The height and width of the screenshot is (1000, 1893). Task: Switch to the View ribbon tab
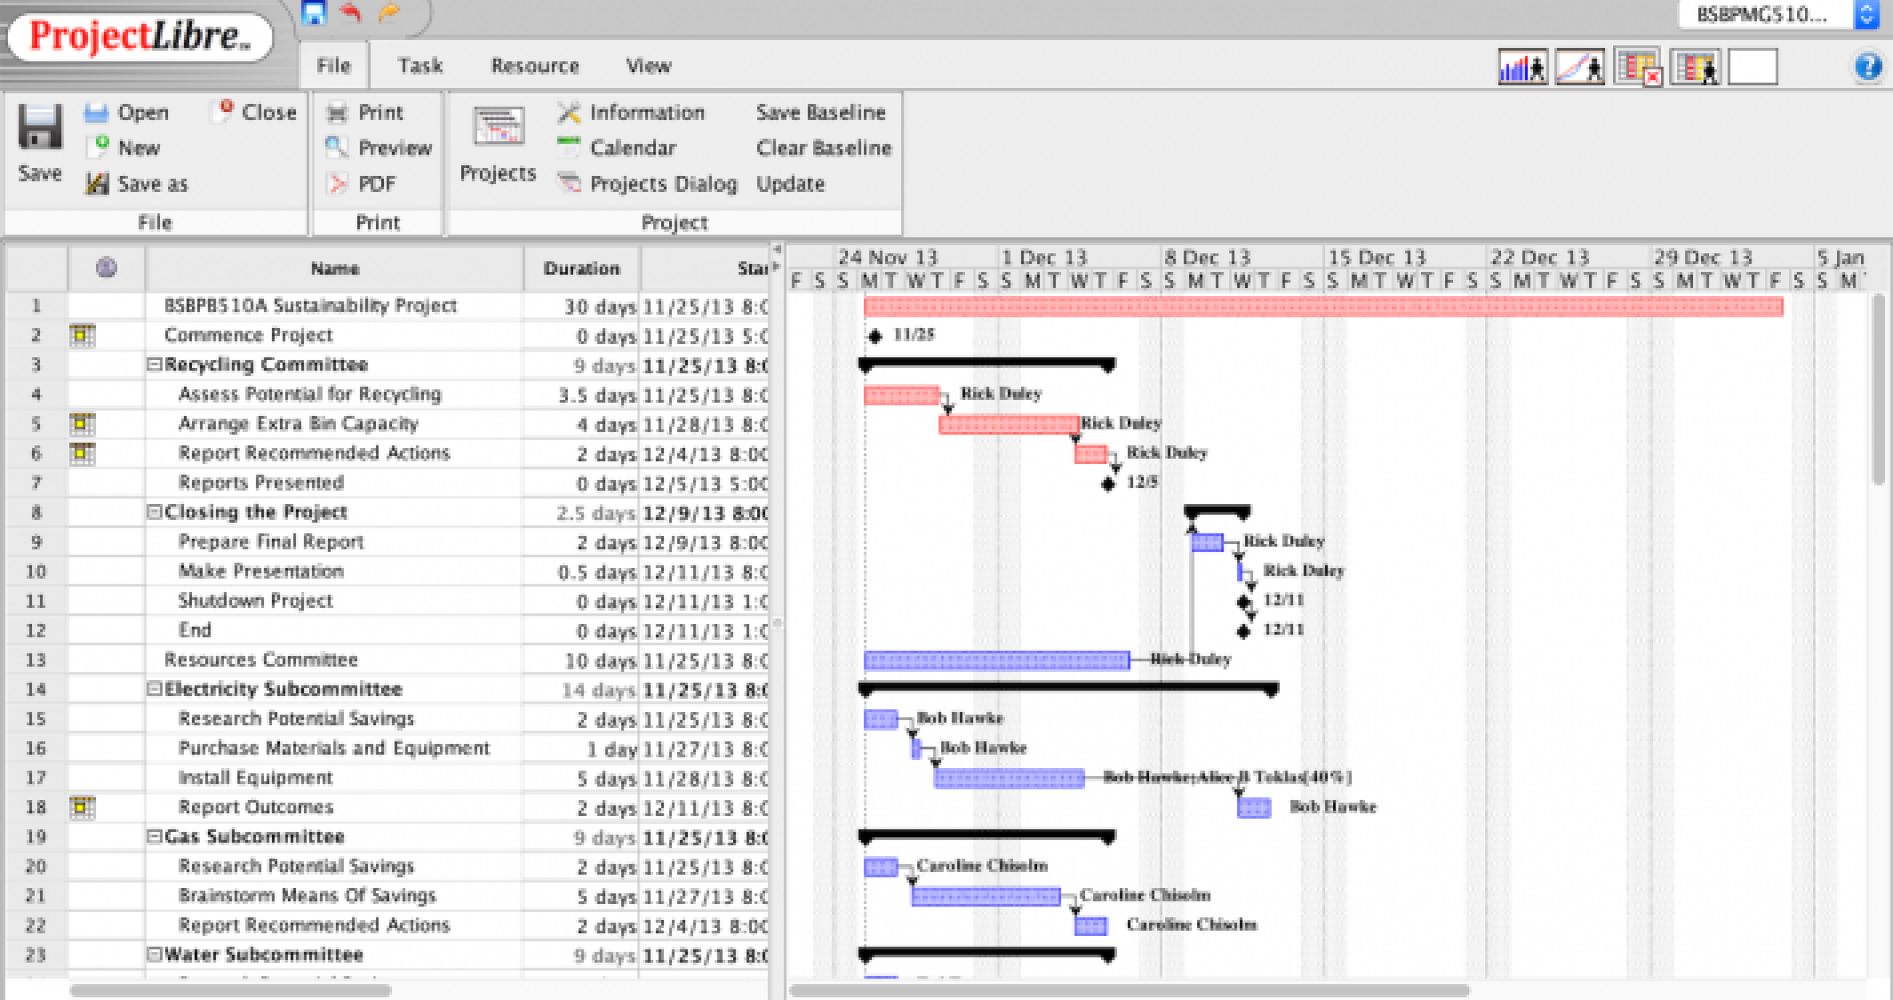tap(649, 66)
